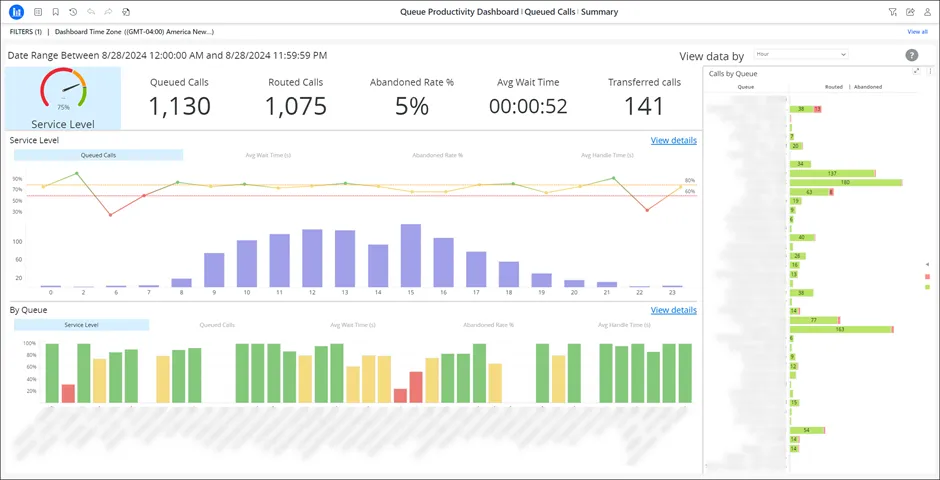Select Avg Handle Time (s) tab in By Queue section
940x480 pixels.
click(x=624, y=325)
